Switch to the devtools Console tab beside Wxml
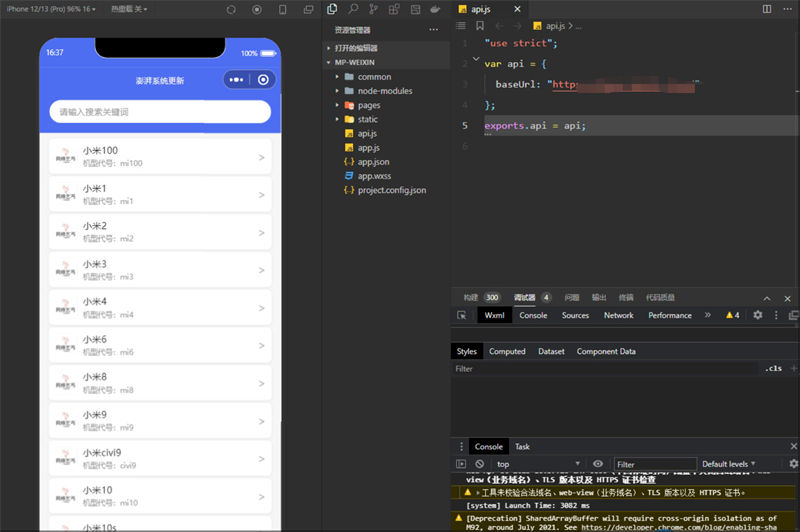Screen dimensions: 800x532 pos(533,315)
